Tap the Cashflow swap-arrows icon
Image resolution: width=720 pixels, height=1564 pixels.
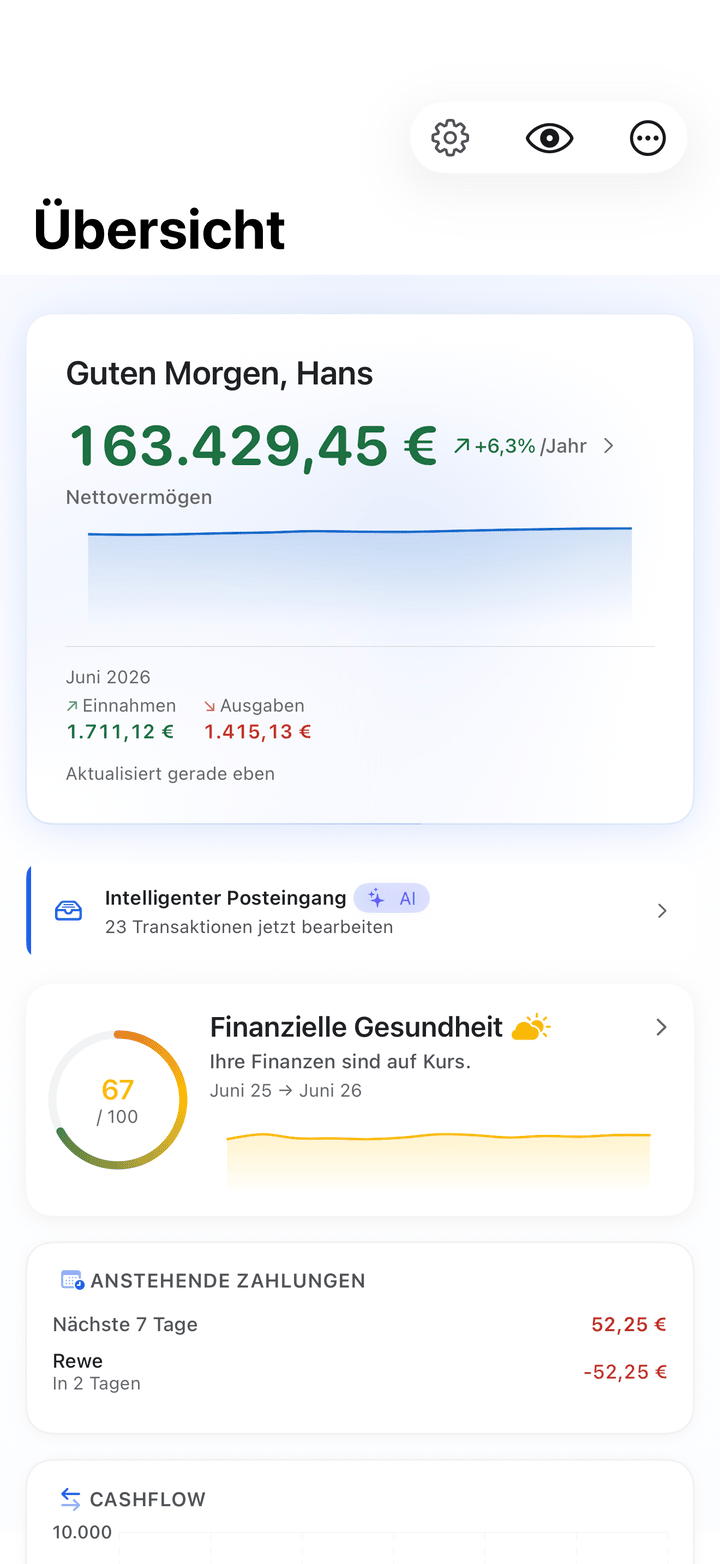pos(70,1499)
